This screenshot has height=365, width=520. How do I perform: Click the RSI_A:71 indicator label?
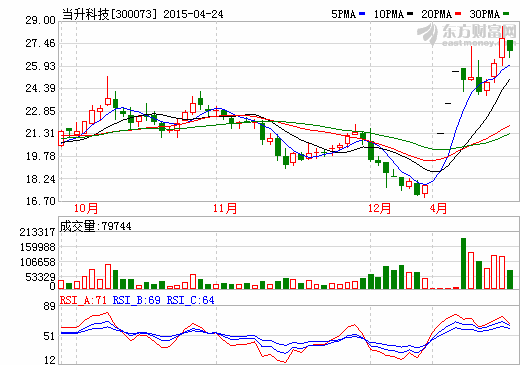[x=83, y=300]
